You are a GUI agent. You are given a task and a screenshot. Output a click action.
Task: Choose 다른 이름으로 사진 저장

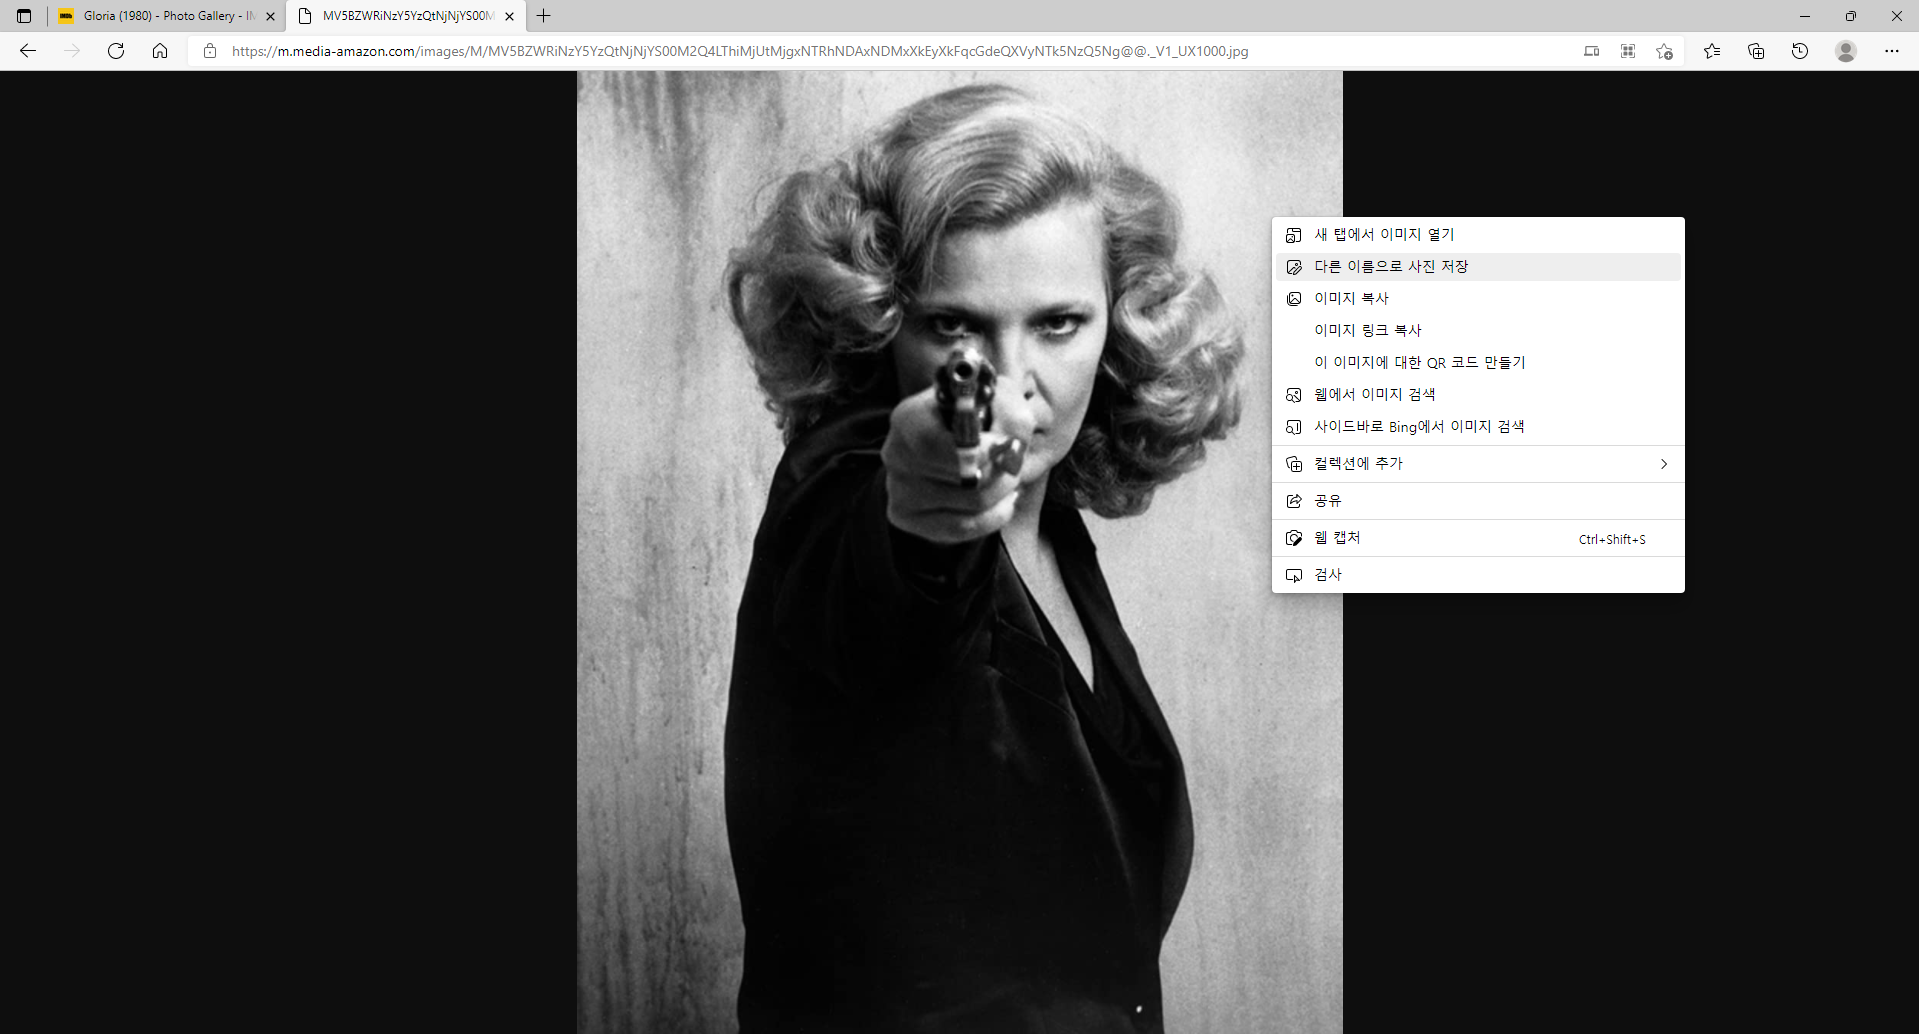coord(1478,267)
